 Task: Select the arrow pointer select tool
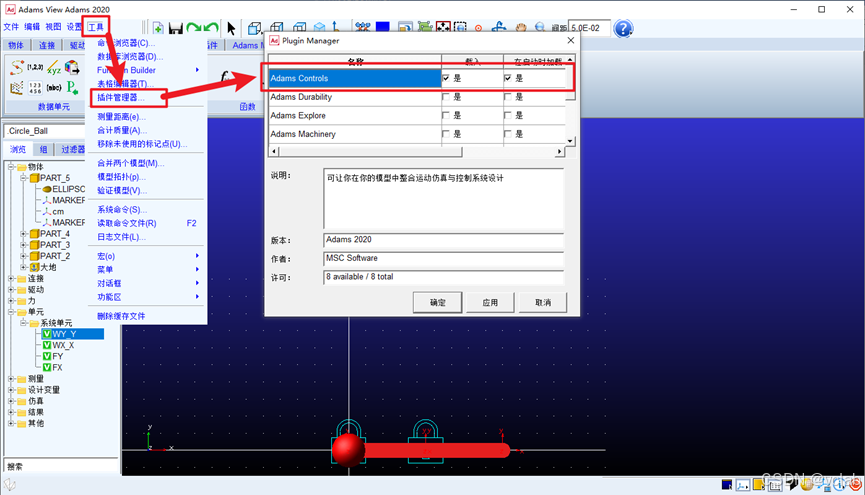coord(231,28)
